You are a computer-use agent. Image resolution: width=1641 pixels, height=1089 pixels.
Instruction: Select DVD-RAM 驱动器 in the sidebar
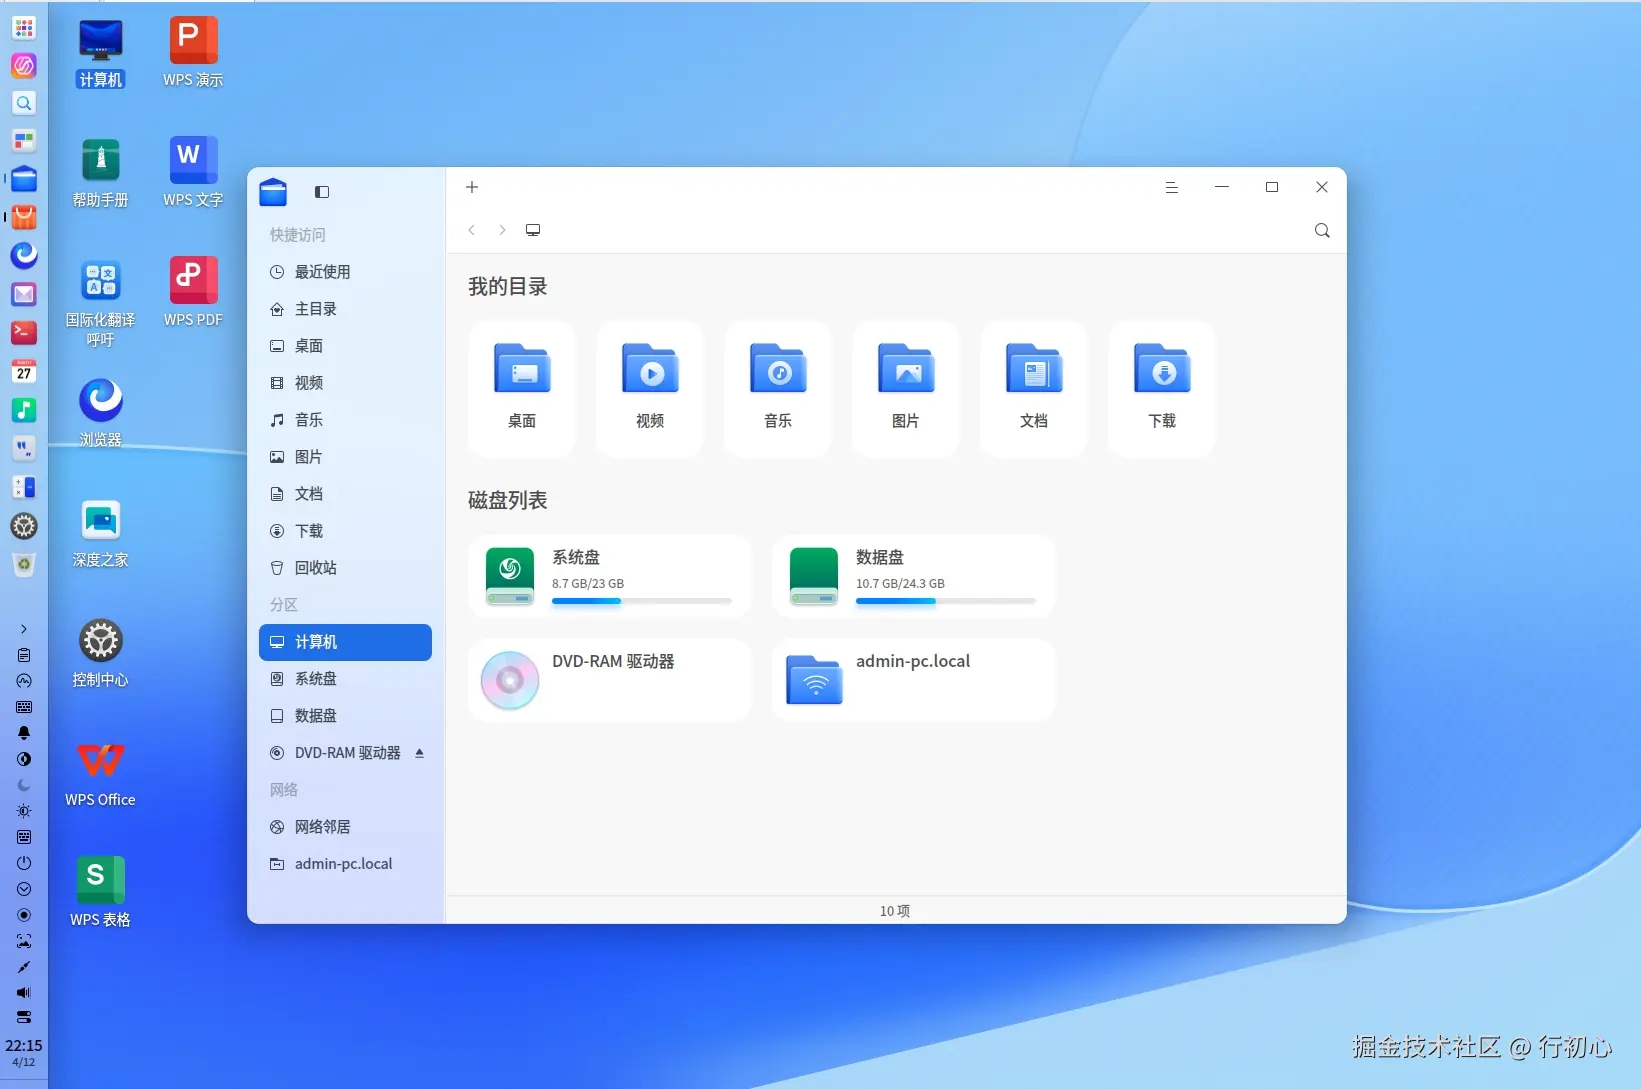click(x=345, y=753)
